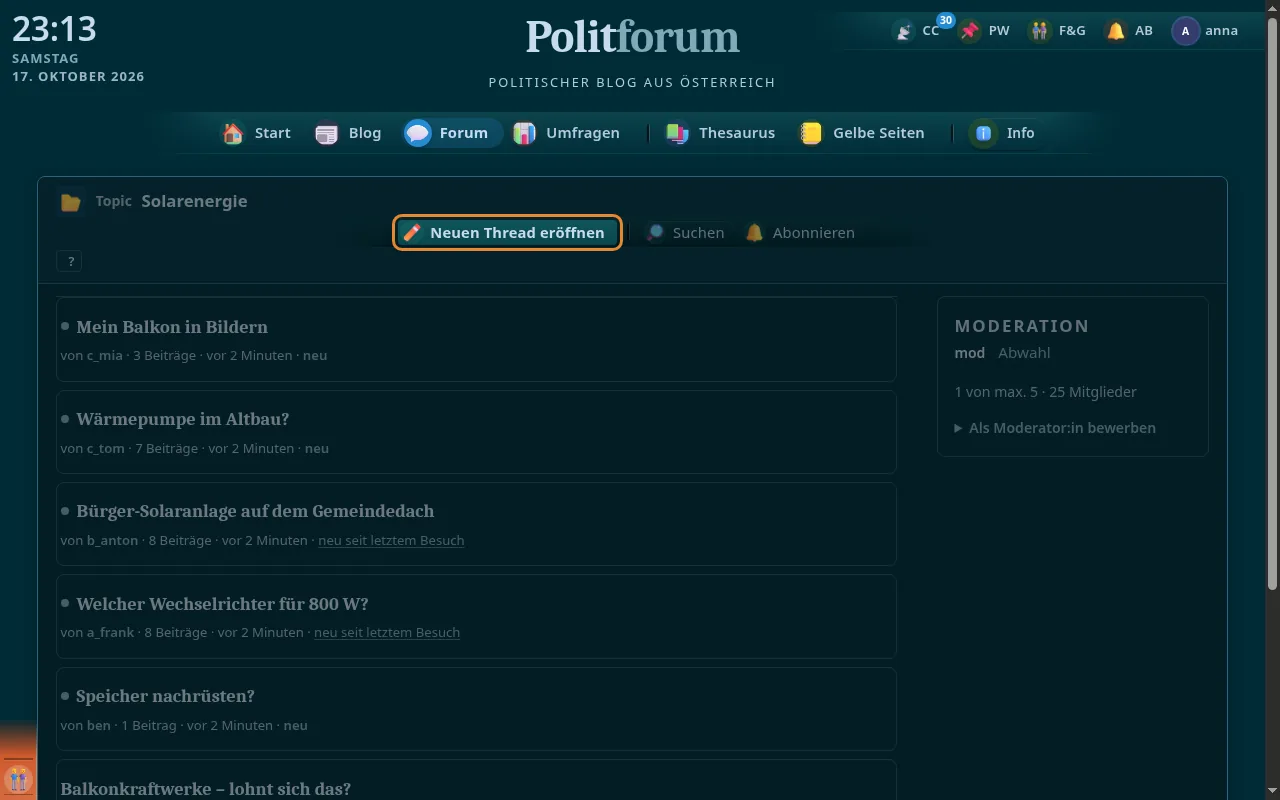Click the question mark help button
Image resolution: width=1280 pixels, height=800 pixels.
[x=70, y=262]
